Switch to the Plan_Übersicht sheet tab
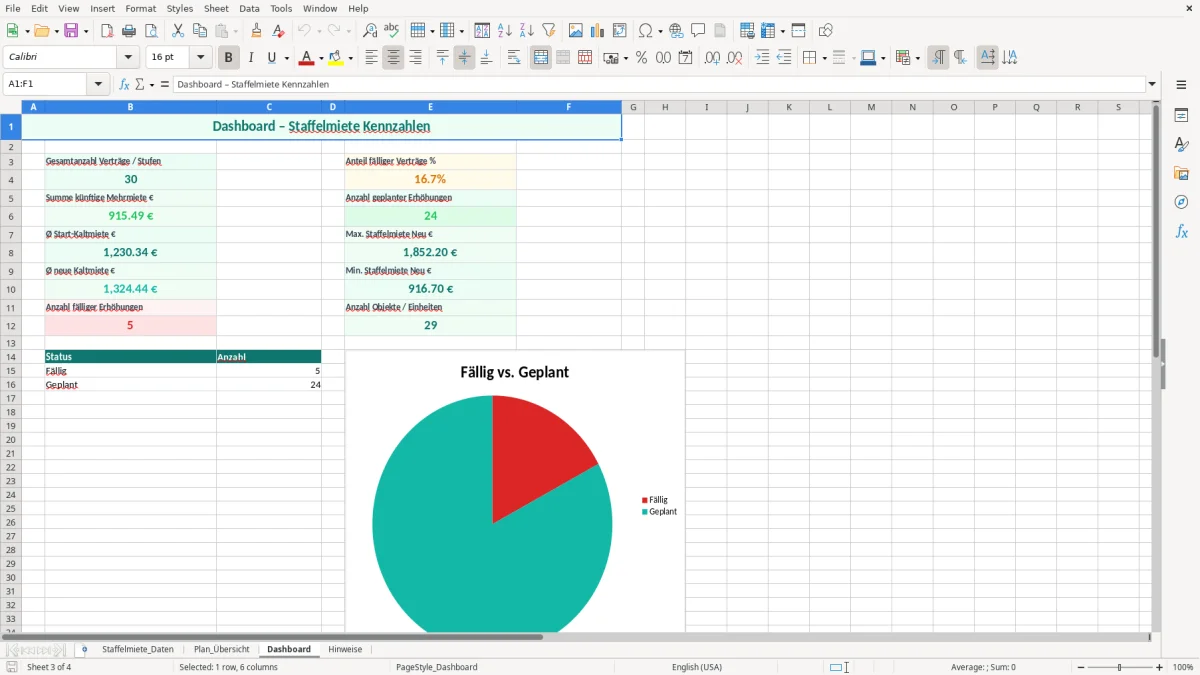The image size is (1200, 675). 222,650
